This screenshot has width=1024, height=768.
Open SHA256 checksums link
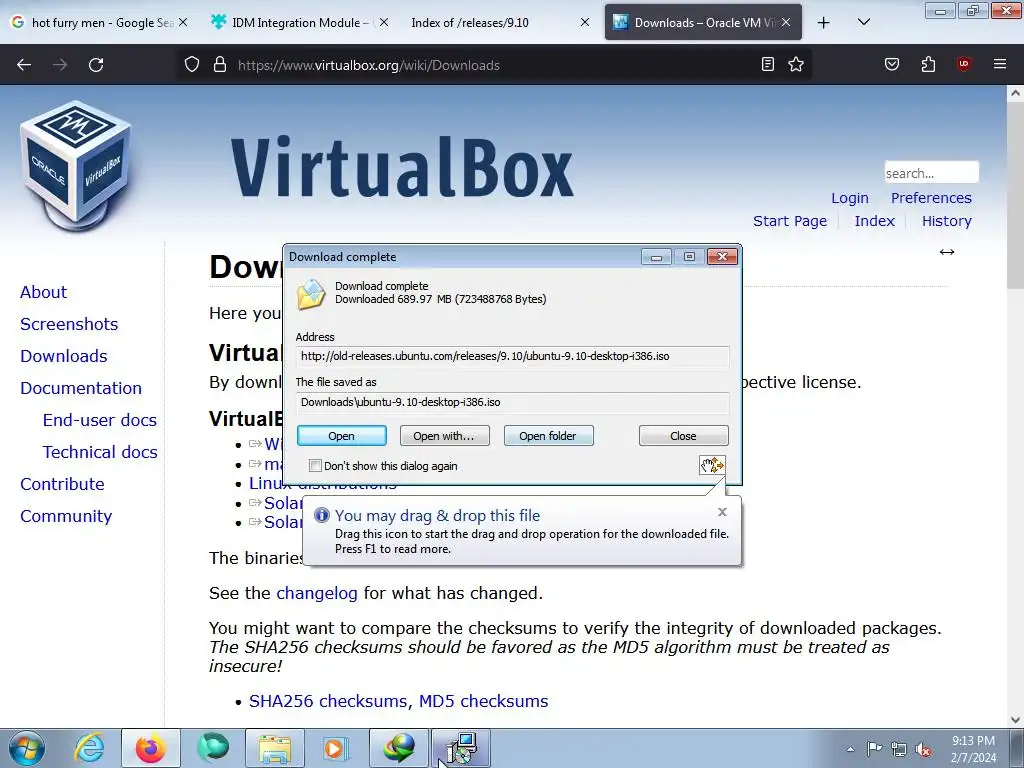point(328,701)
